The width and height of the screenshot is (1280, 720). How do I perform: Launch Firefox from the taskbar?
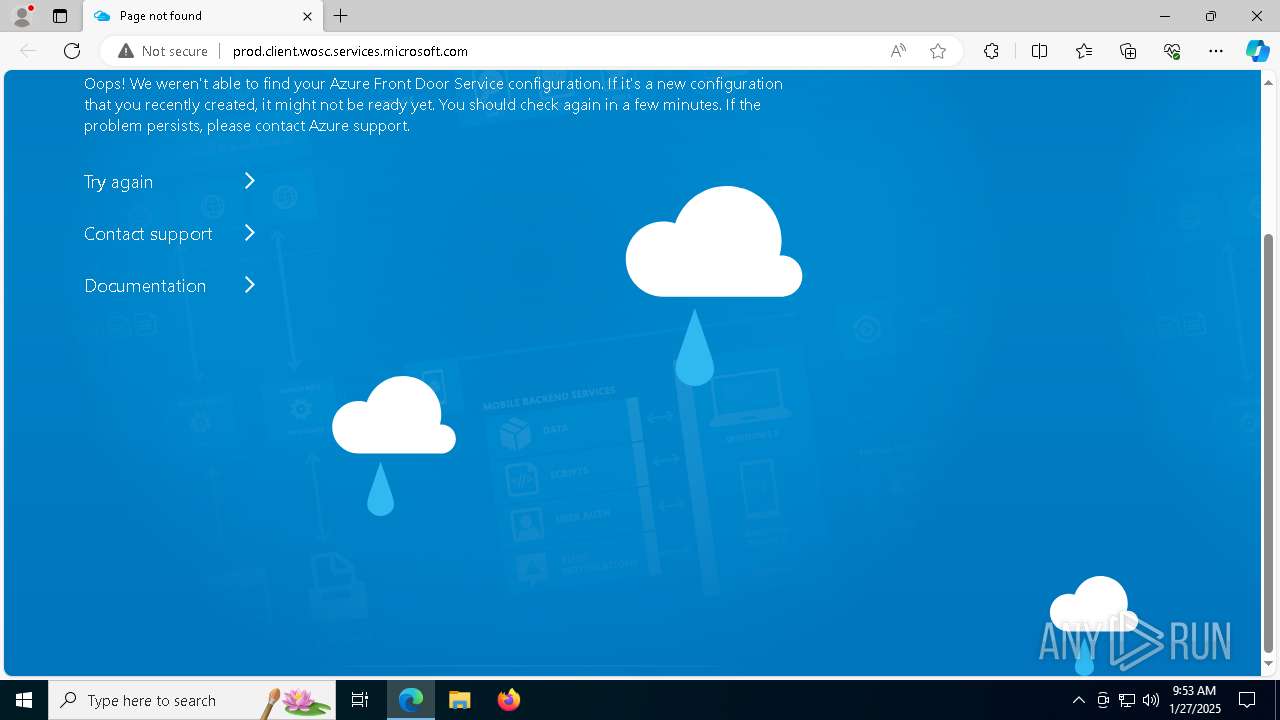(x=508, y=700)
